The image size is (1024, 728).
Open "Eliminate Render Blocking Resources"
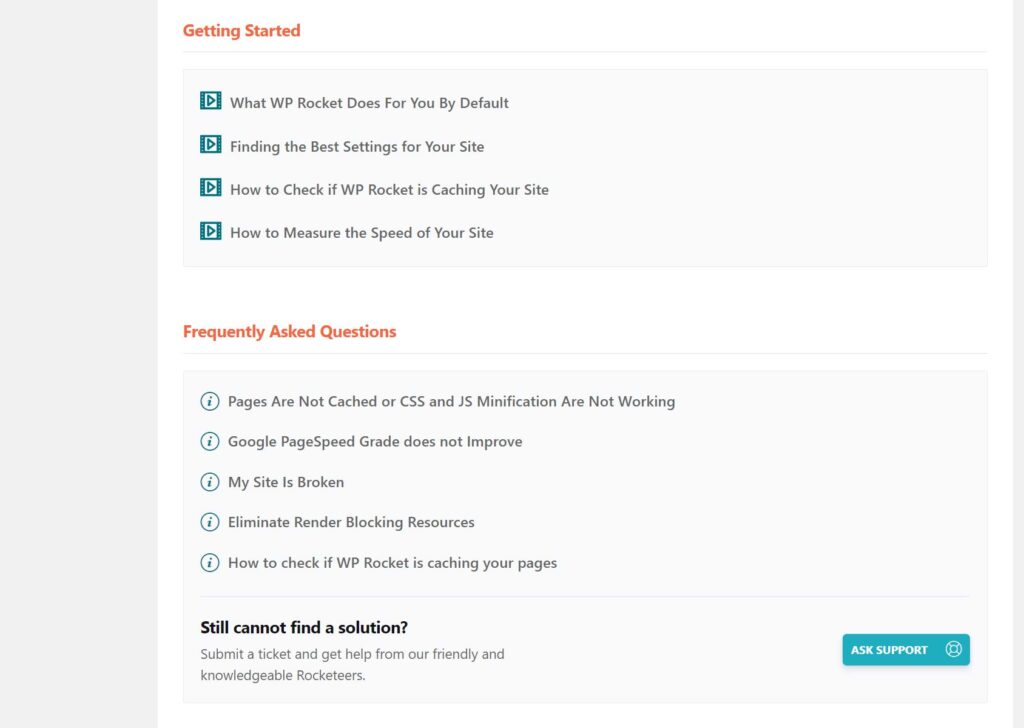[x=351, y=521]
